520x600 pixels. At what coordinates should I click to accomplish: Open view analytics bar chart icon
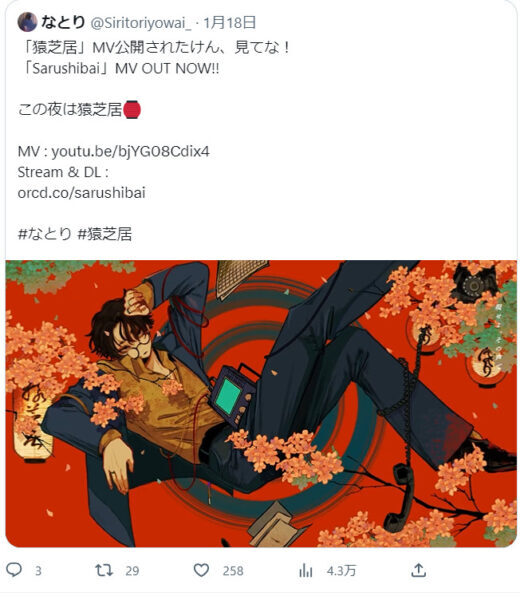(x=305, y=571)
